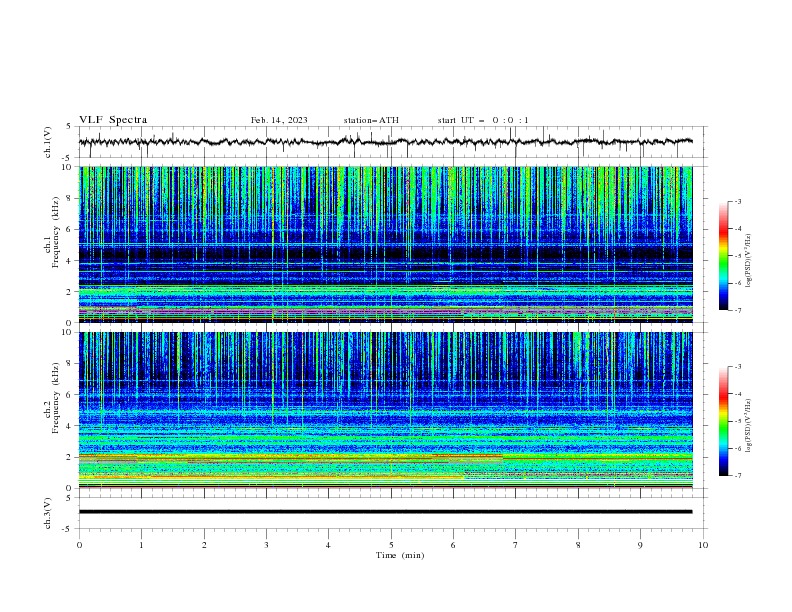Click the ch.2 colorbar "log(PSD)(V²/Hz)" label
The image size is (792, 612).
(749, 426)
